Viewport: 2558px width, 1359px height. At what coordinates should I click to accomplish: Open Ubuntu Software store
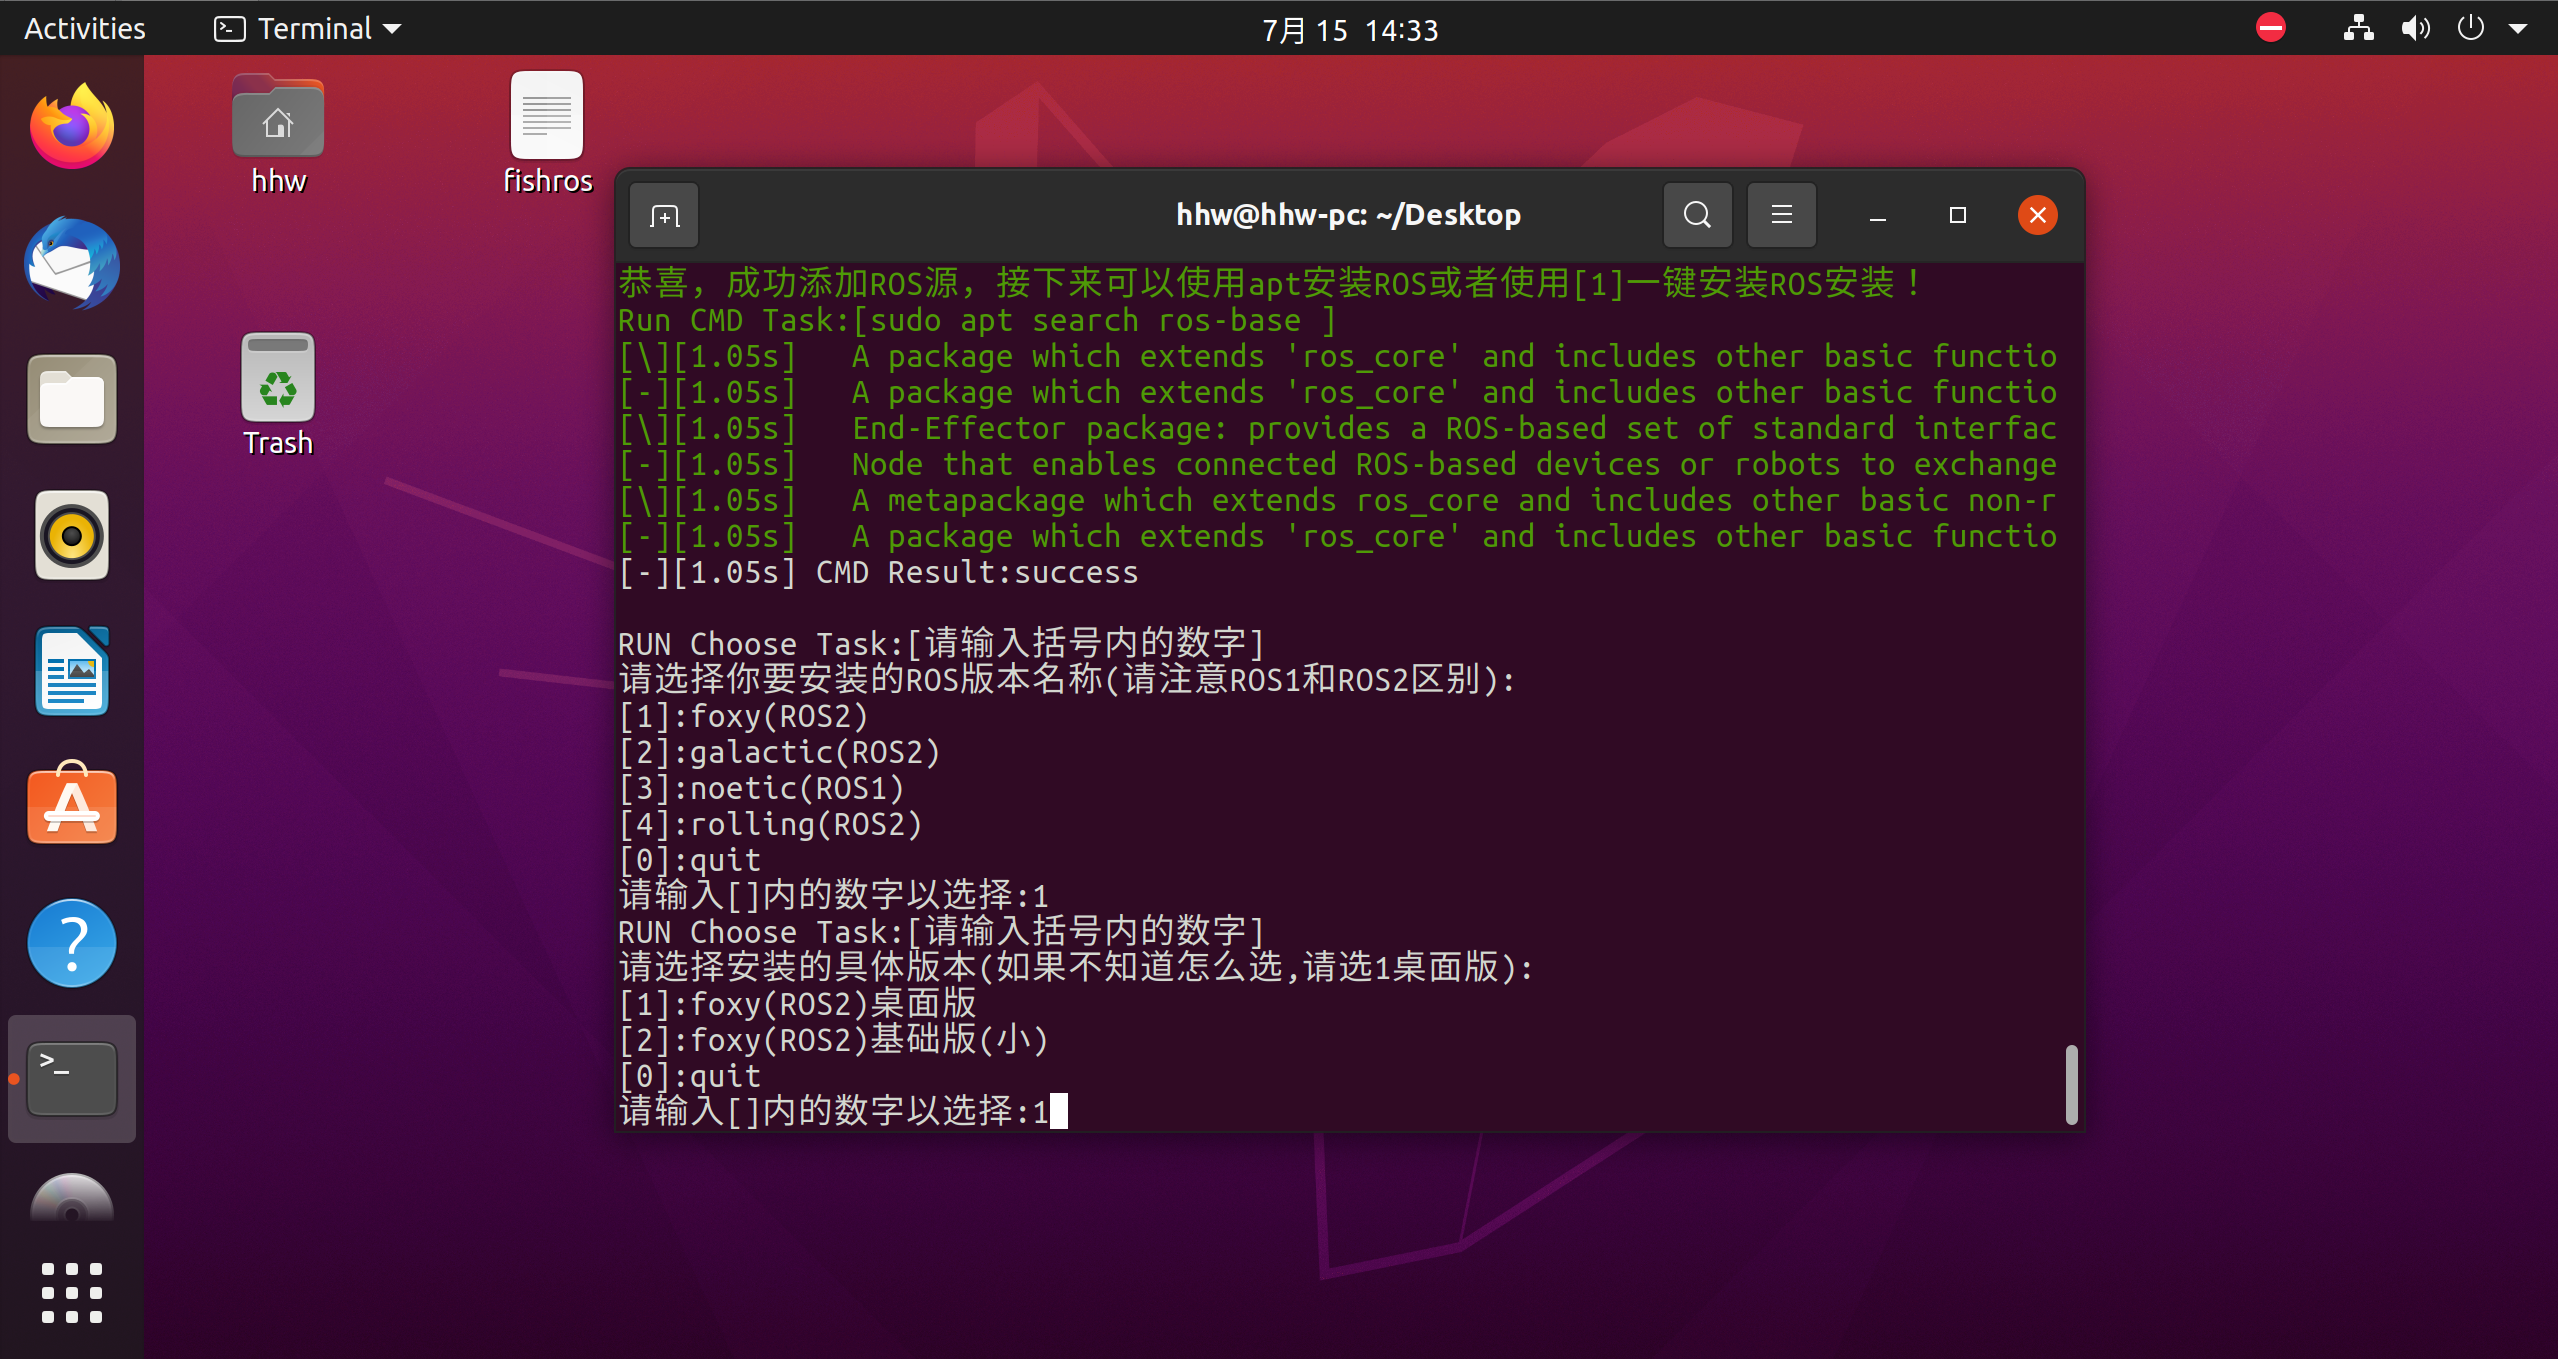coord(72,803)
